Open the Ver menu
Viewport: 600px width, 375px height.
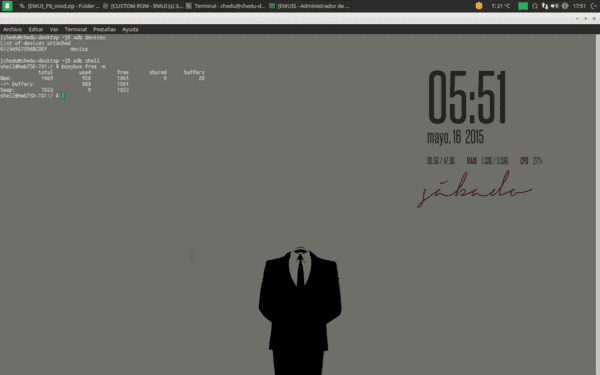coord(54,29)
